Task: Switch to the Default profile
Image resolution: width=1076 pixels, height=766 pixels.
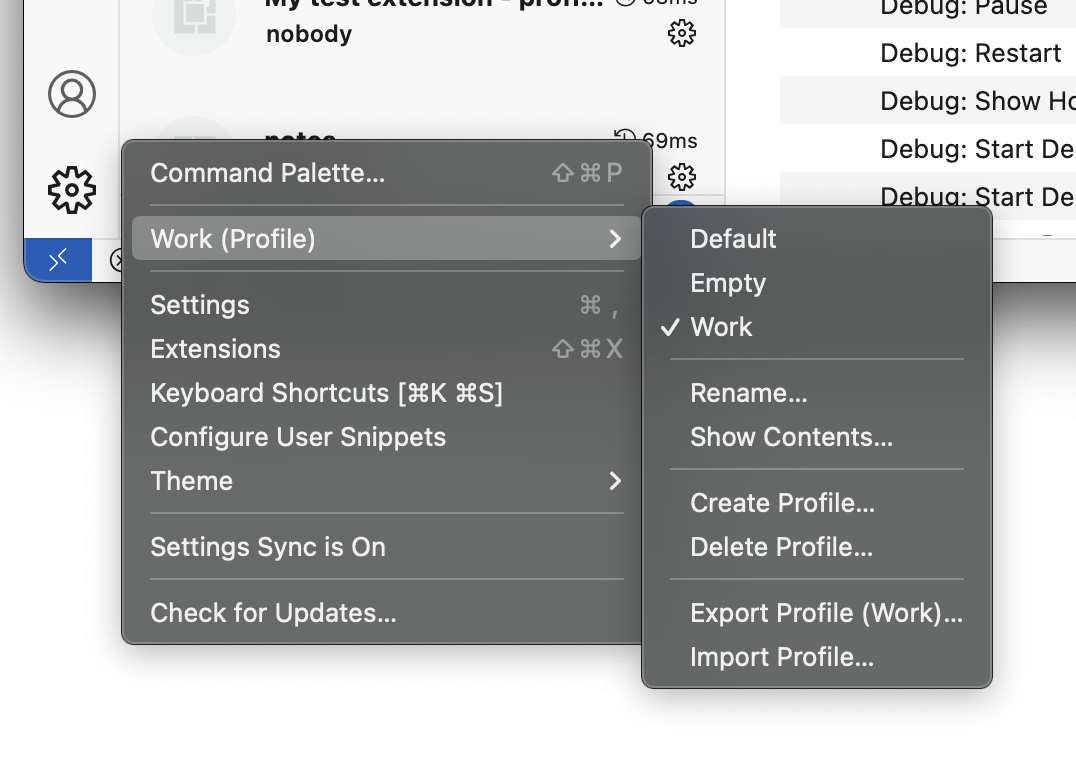Action: [x=733, y=239]
